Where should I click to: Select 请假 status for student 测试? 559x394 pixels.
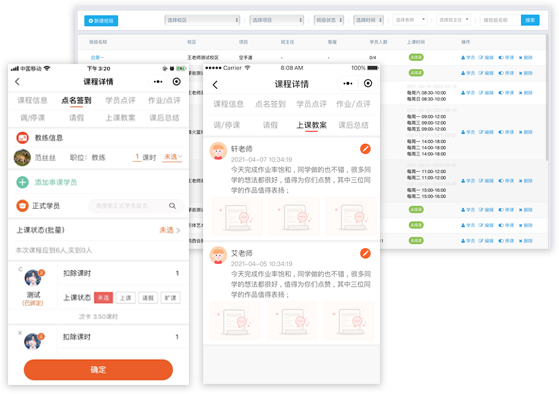coord(148,298)
